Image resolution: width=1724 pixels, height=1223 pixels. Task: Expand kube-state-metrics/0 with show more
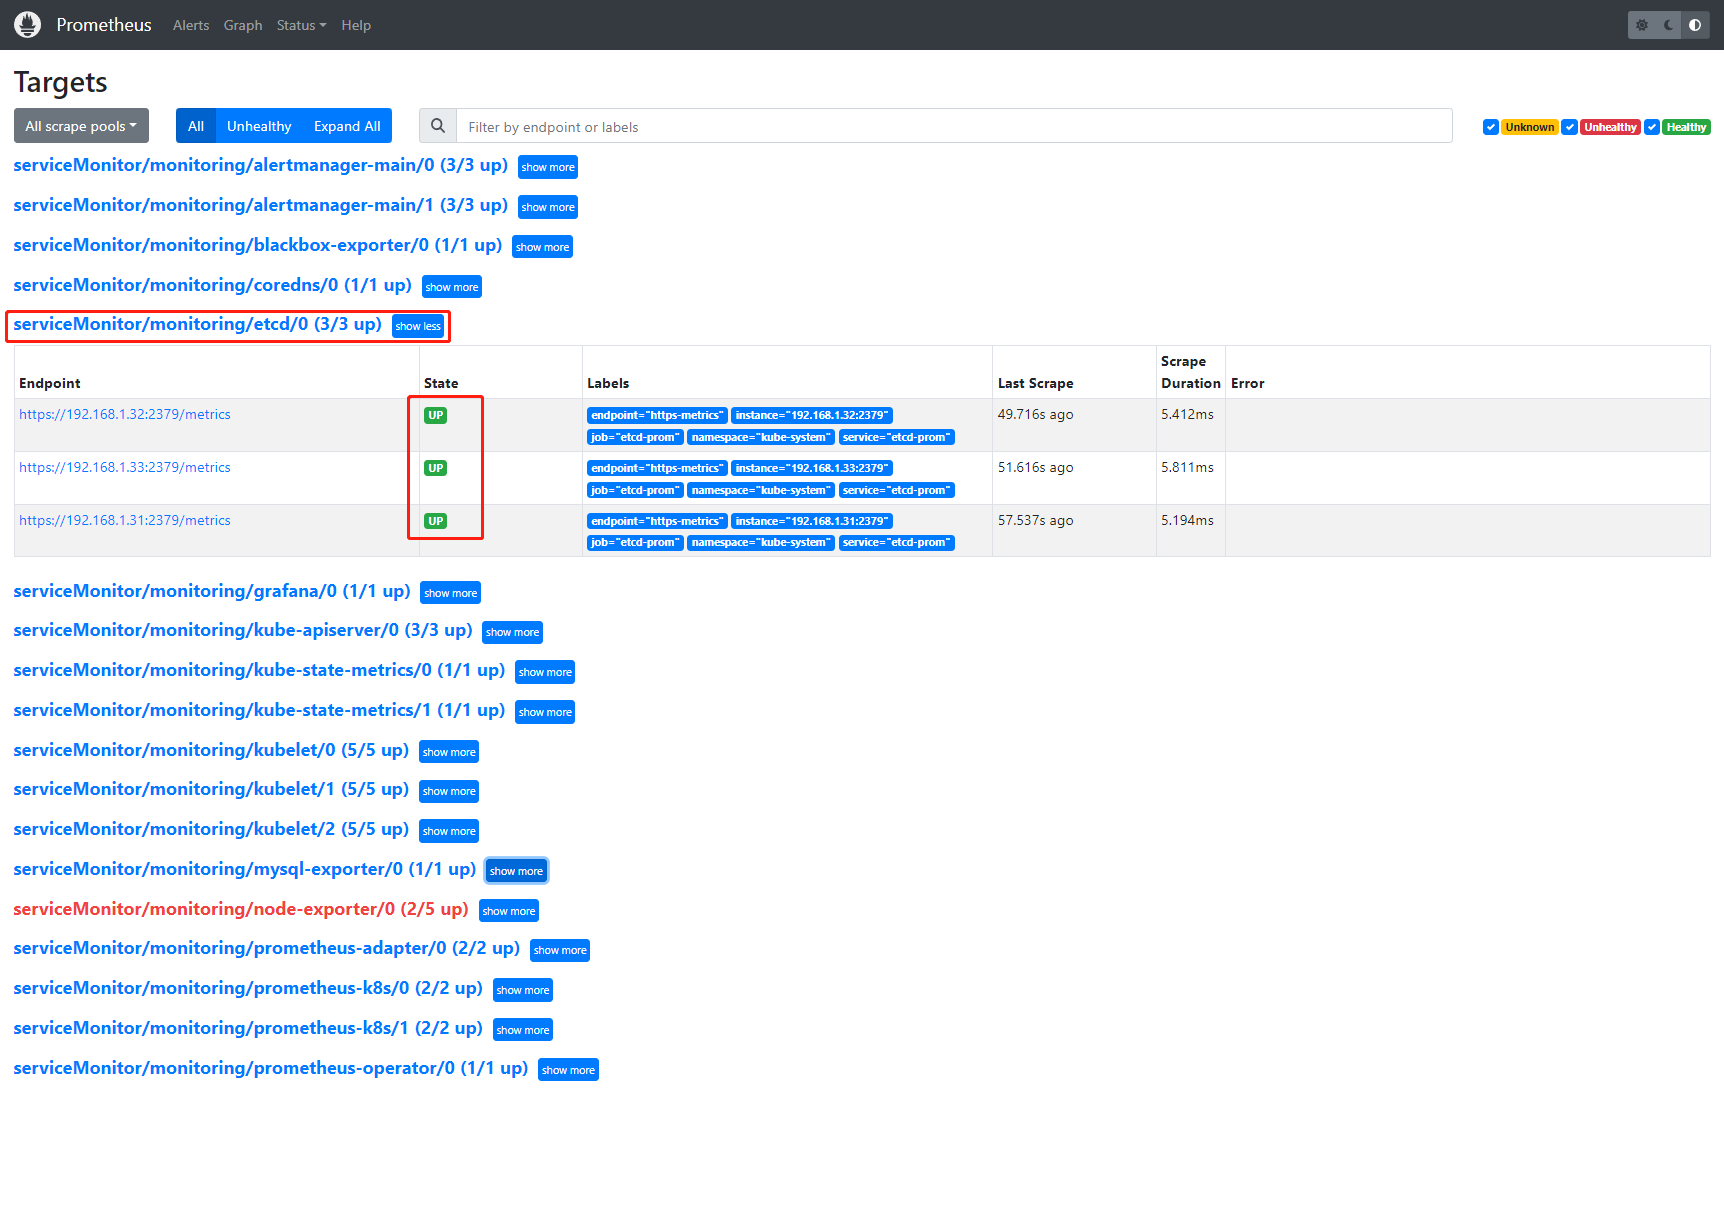(x=545, y=672)
